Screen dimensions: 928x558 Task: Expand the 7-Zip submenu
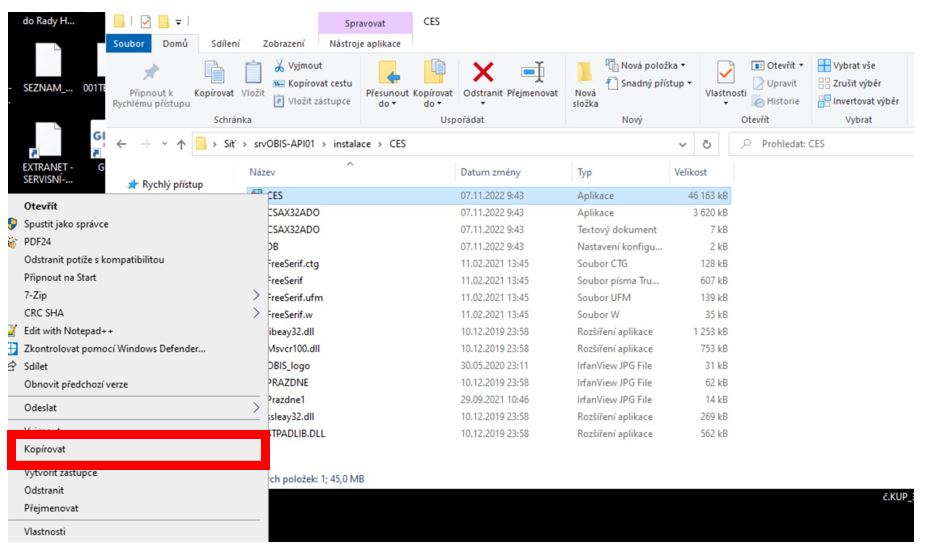point(136,294)
